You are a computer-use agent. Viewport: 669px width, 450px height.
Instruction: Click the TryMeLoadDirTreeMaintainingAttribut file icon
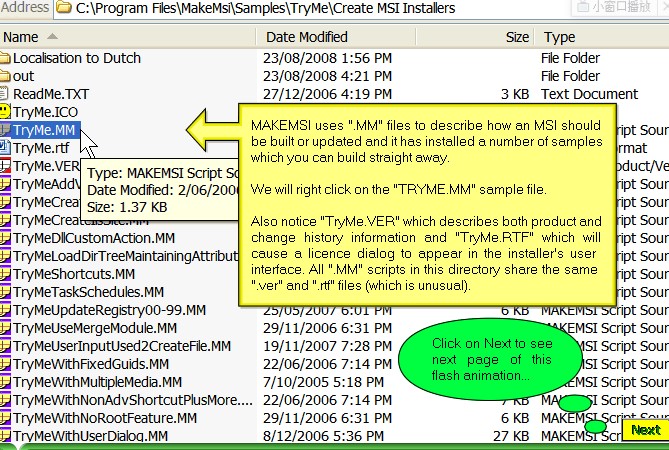pos(5,255)
